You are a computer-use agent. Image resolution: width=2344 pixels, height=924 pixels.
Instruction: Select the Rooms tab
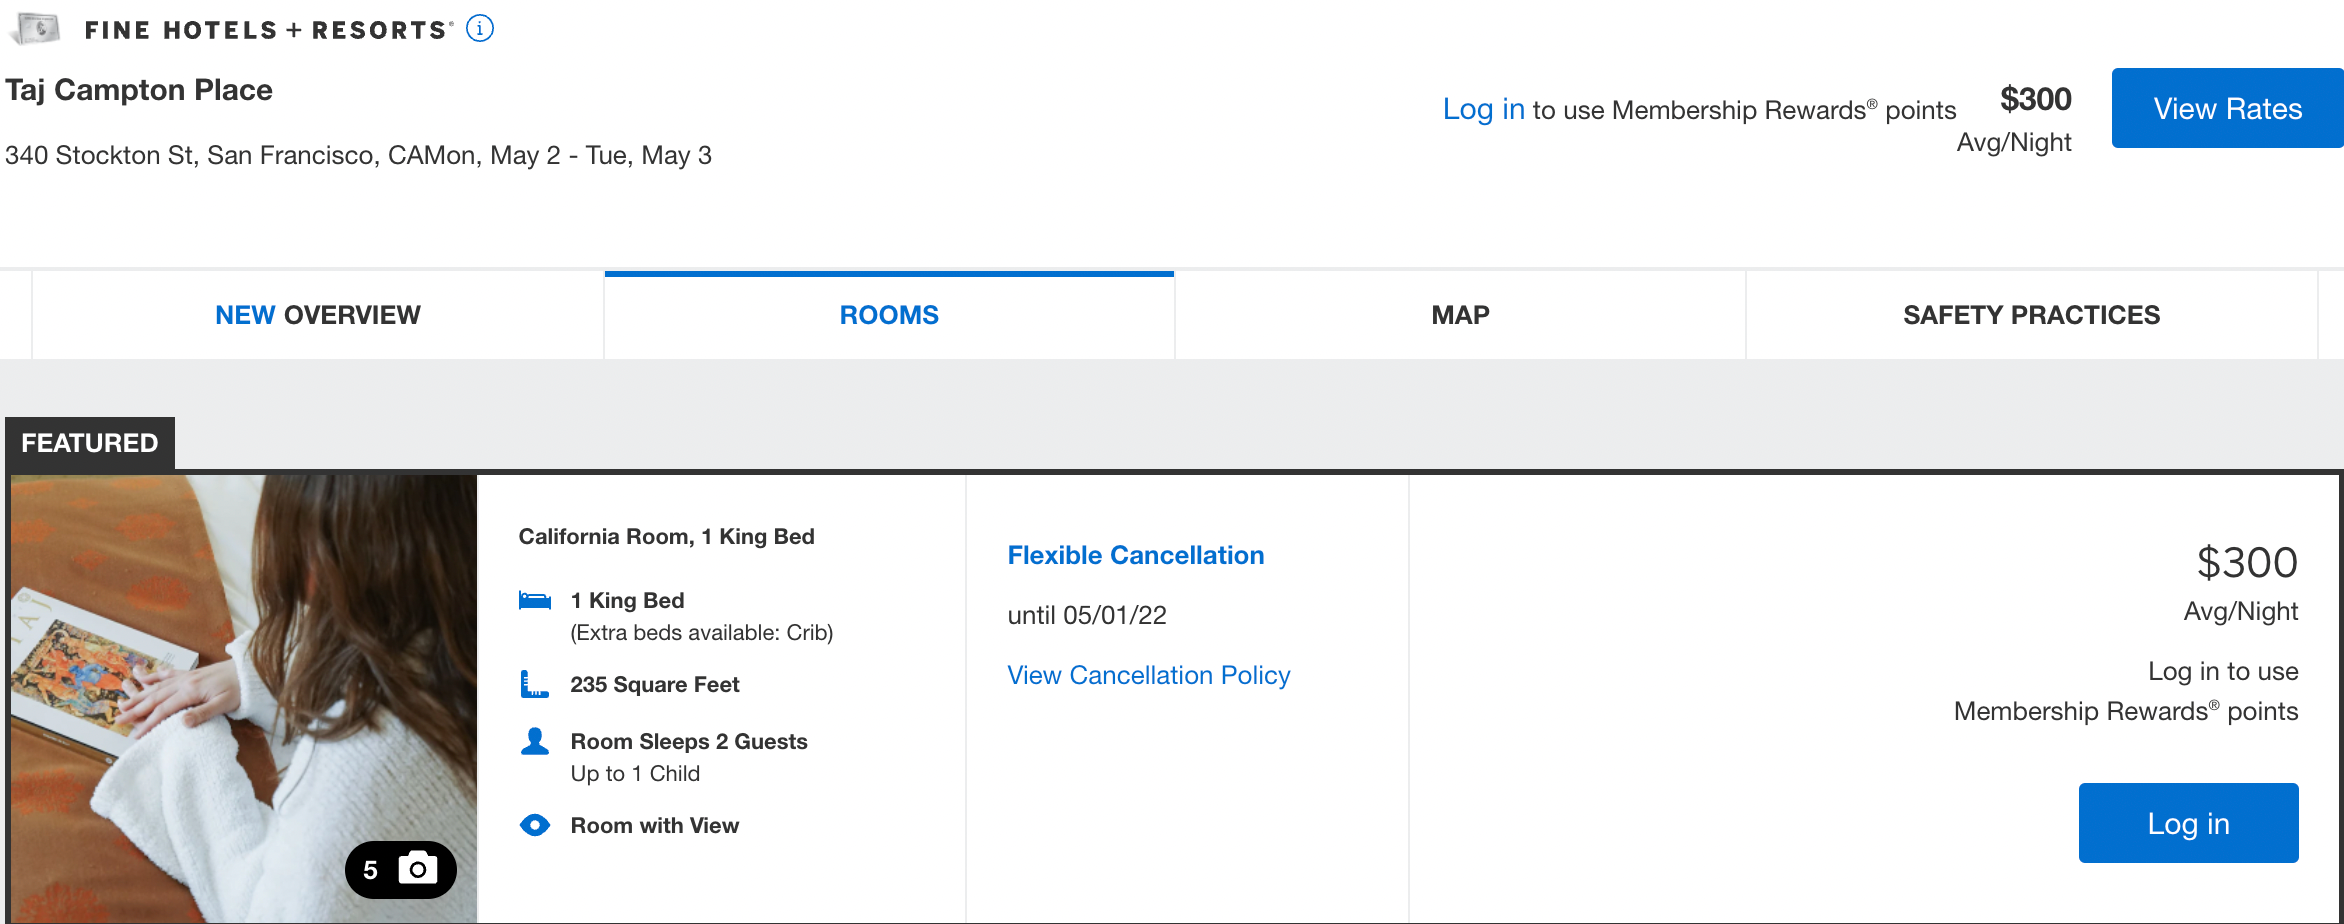889,315
